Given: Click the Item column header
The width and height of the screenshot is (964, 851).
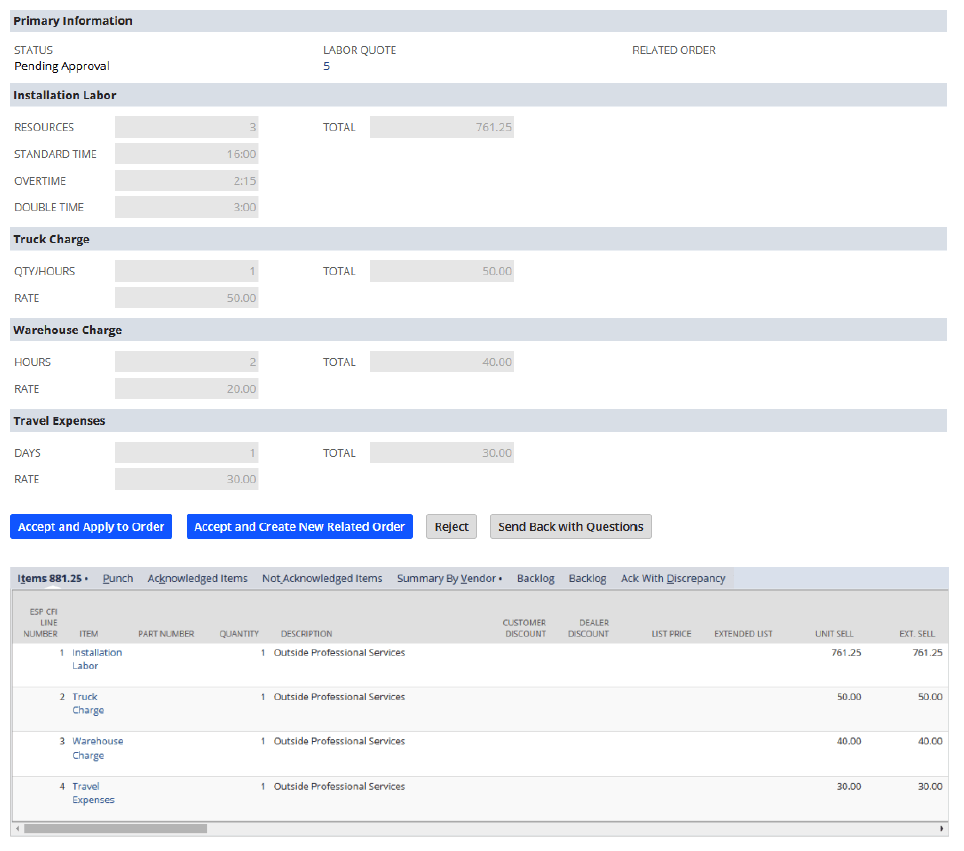Looking at the screenshot, I should tap(89, 633).
